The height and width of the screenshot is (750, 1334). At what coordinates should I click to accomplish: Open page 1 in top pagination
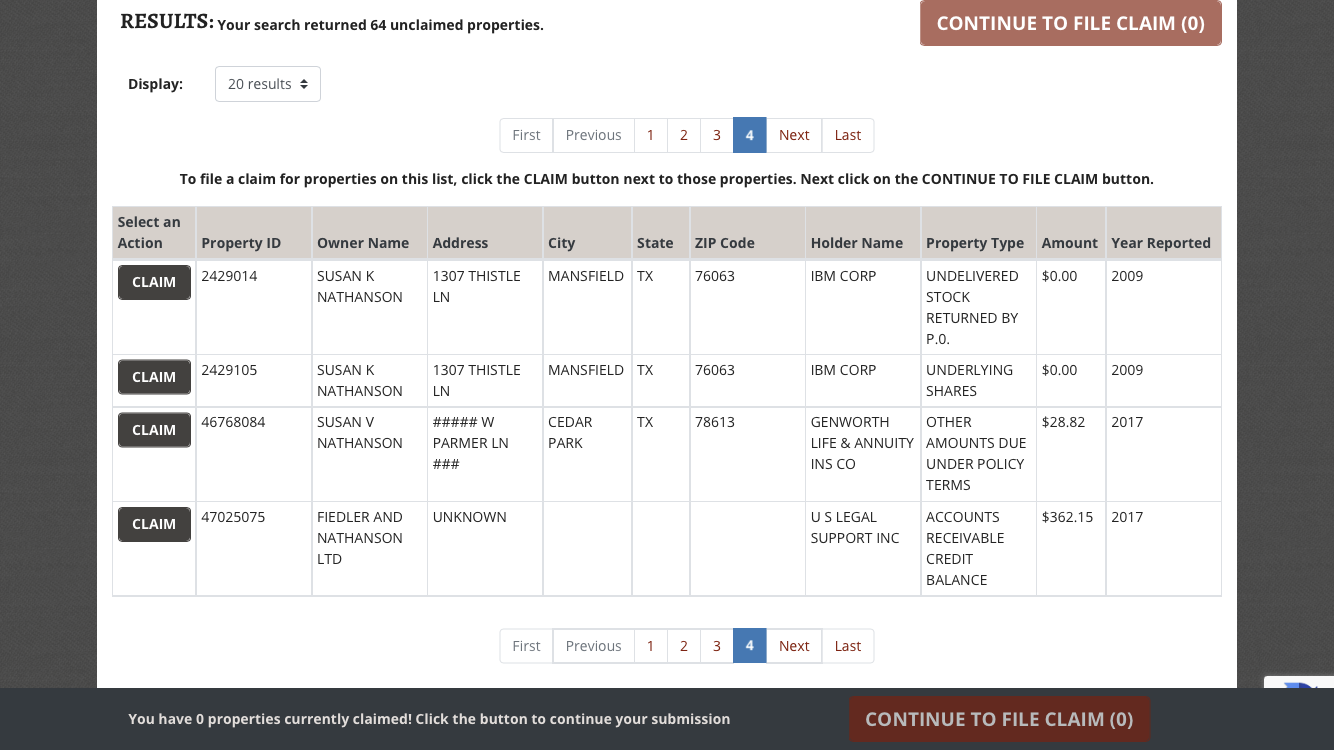click(650, 135)
